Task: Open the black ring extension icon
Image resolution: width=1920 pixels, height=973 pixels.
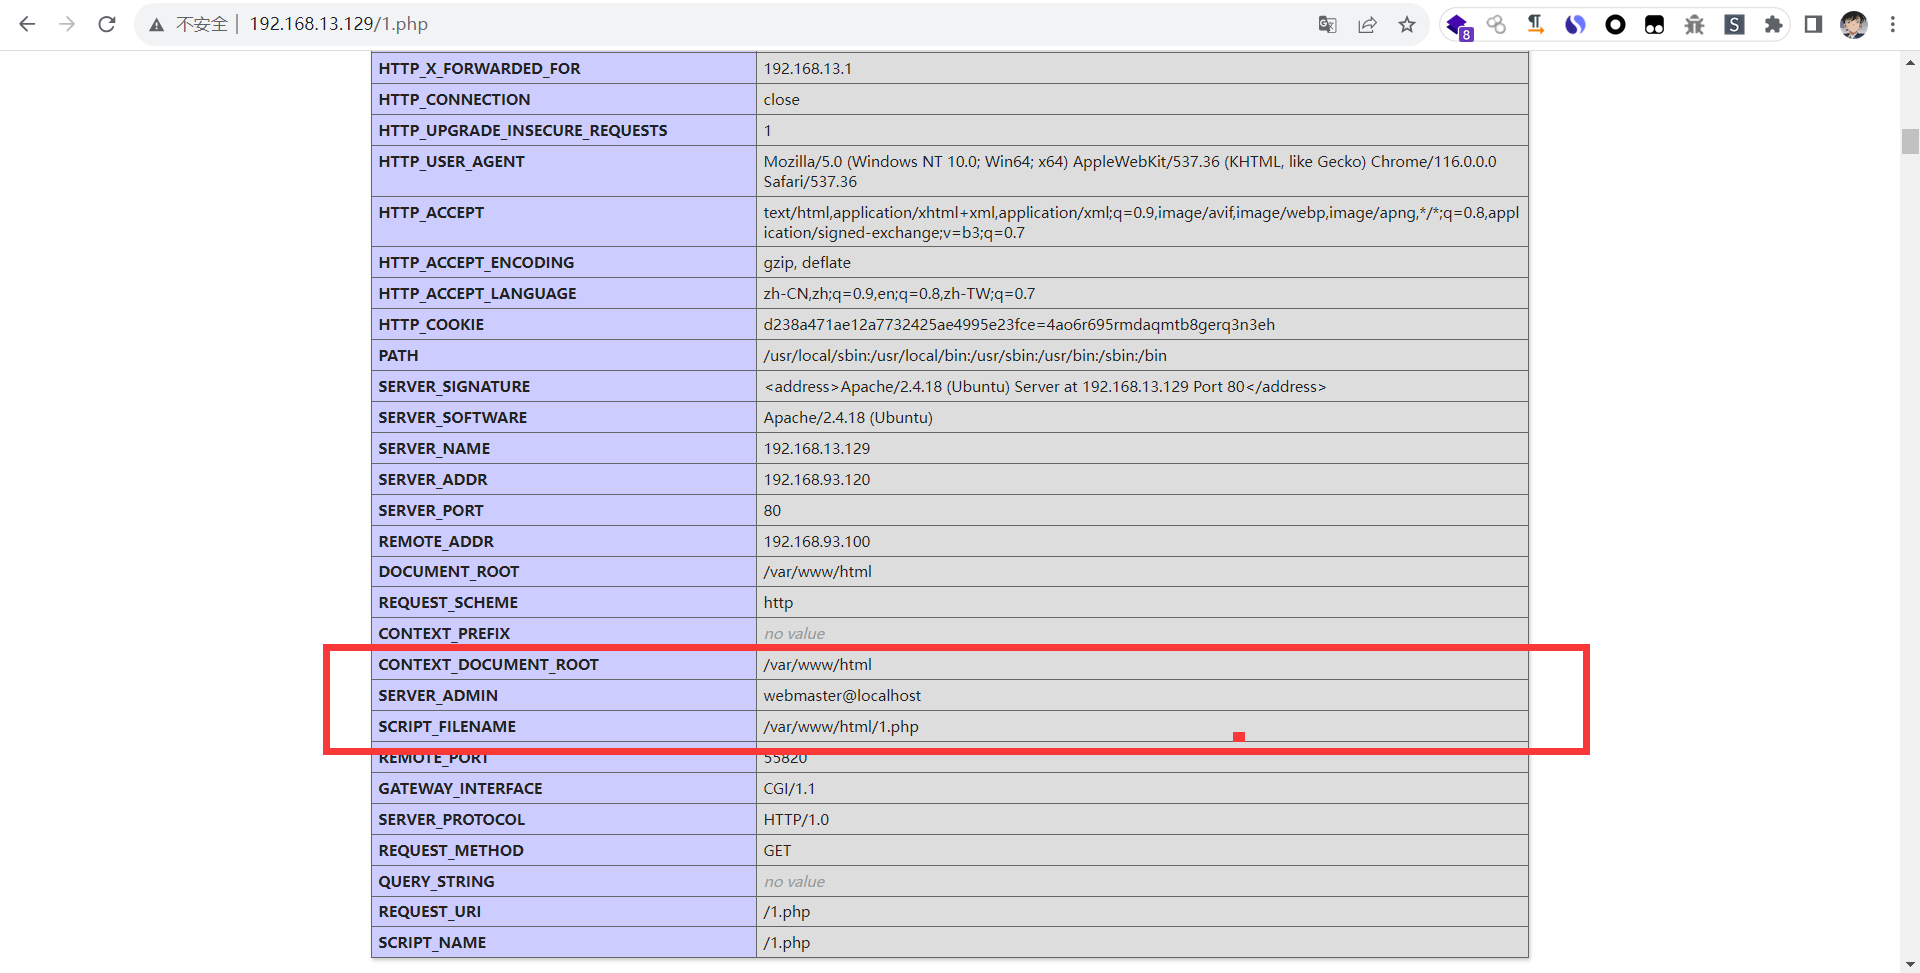Action: 1615,25
